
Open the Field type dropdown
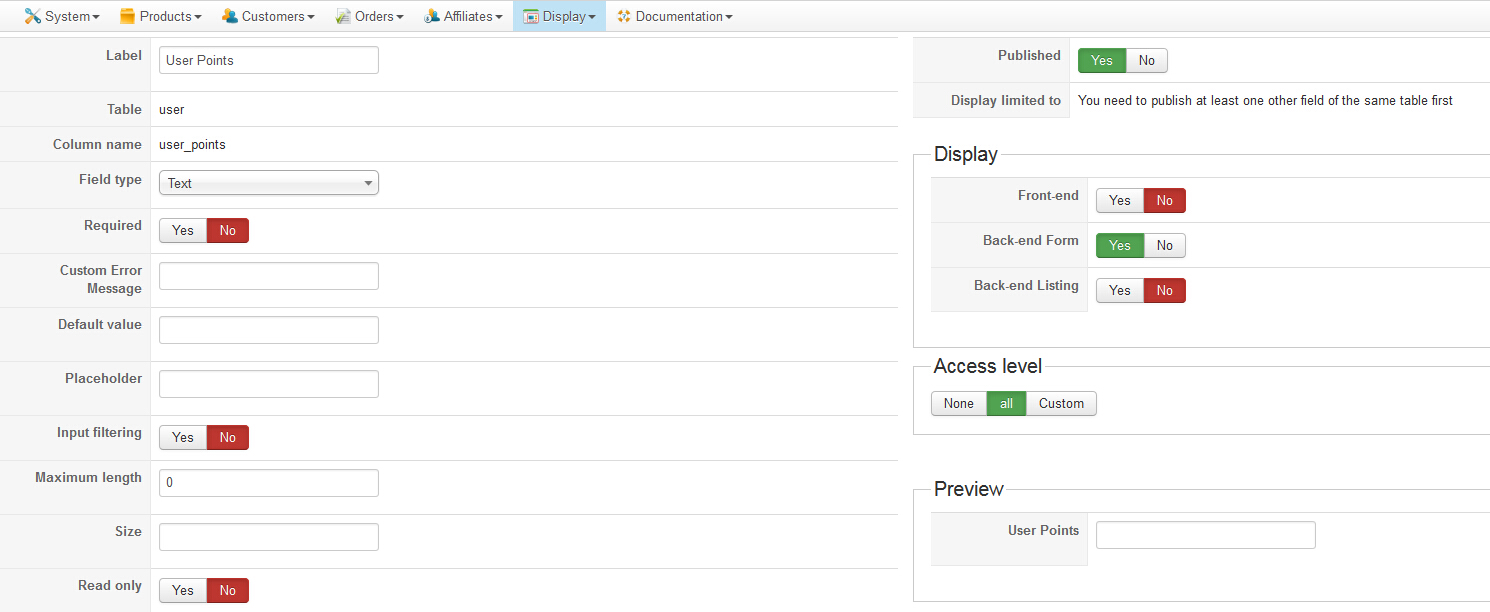[268, 183]
